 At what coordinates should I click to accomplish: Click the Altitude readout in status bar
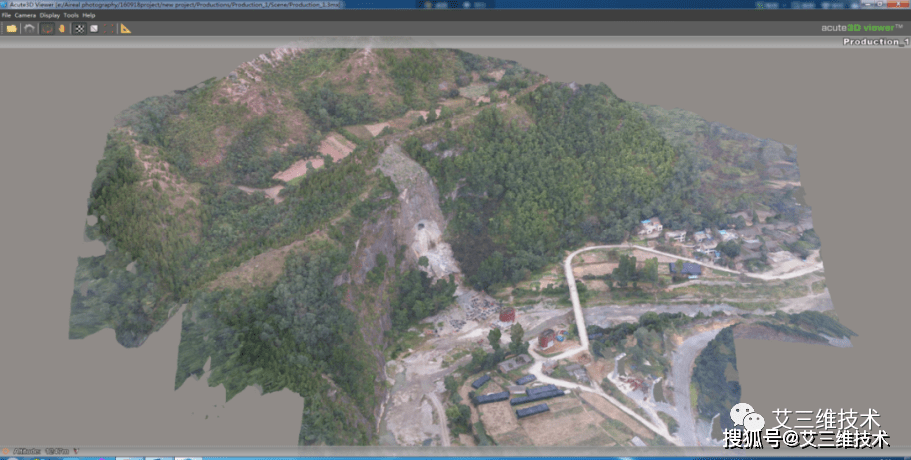coord(41,451)
